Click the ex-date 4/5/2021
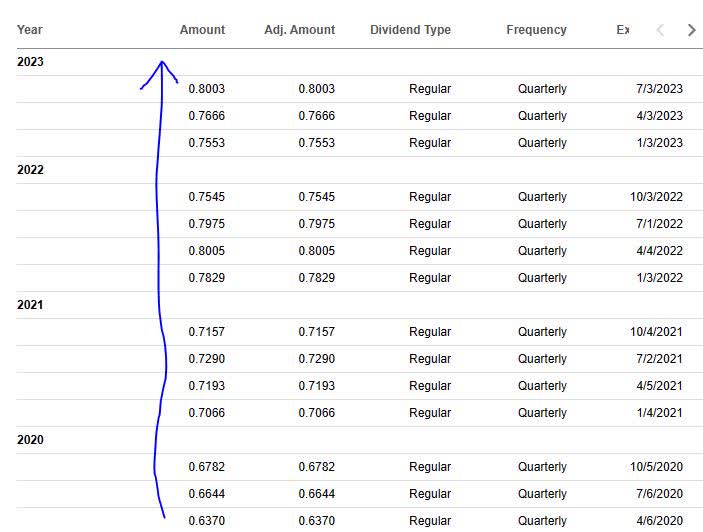This screenshot has width=703, height=532. [x=660, y=385]
